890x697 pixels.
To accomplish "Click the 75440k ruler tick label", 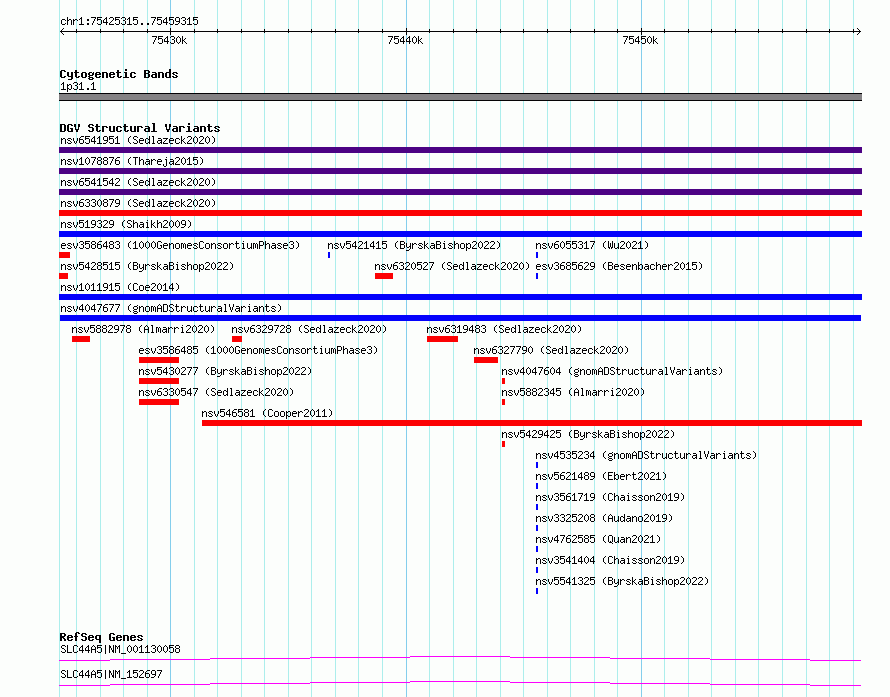I will [x=405, y=40].
